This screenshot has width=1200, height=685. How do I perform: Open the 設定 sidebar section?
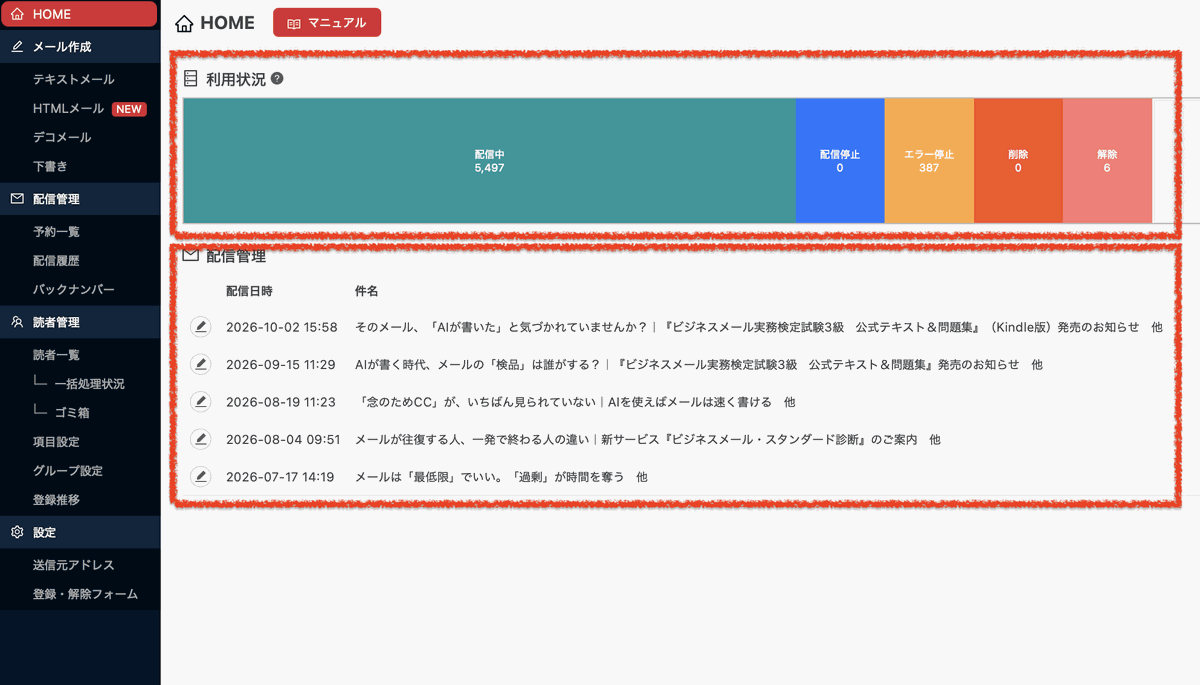(x=80, y=532)
